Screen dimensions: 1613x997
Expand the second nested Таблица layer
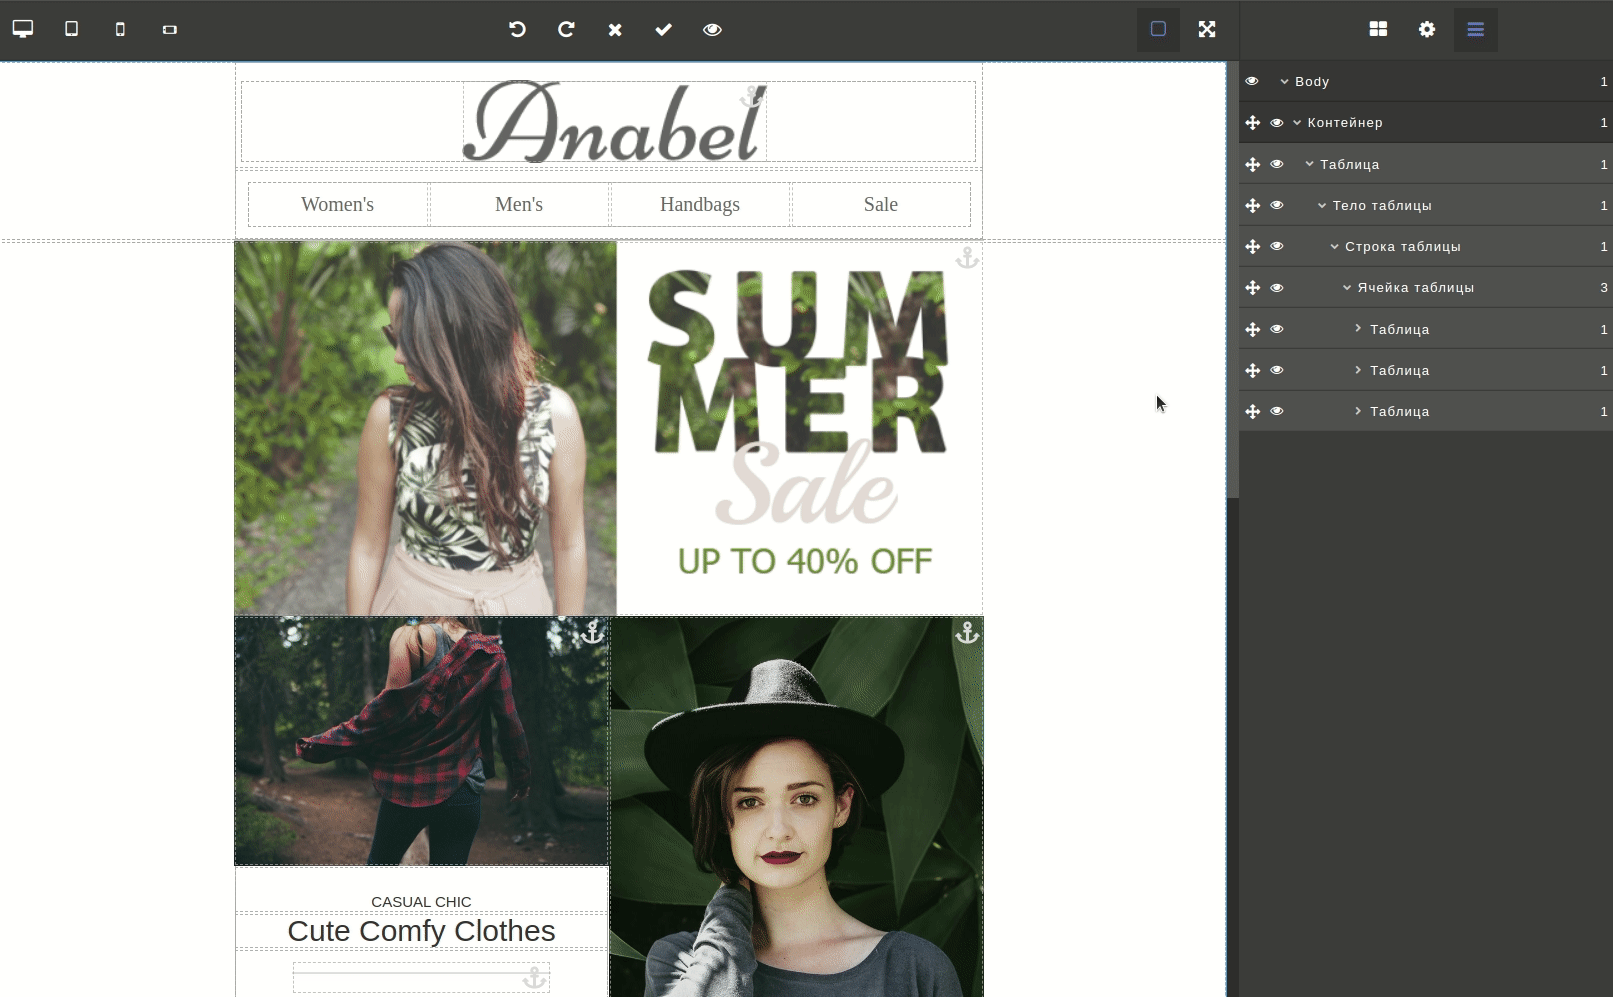[x=1358, y=369]
